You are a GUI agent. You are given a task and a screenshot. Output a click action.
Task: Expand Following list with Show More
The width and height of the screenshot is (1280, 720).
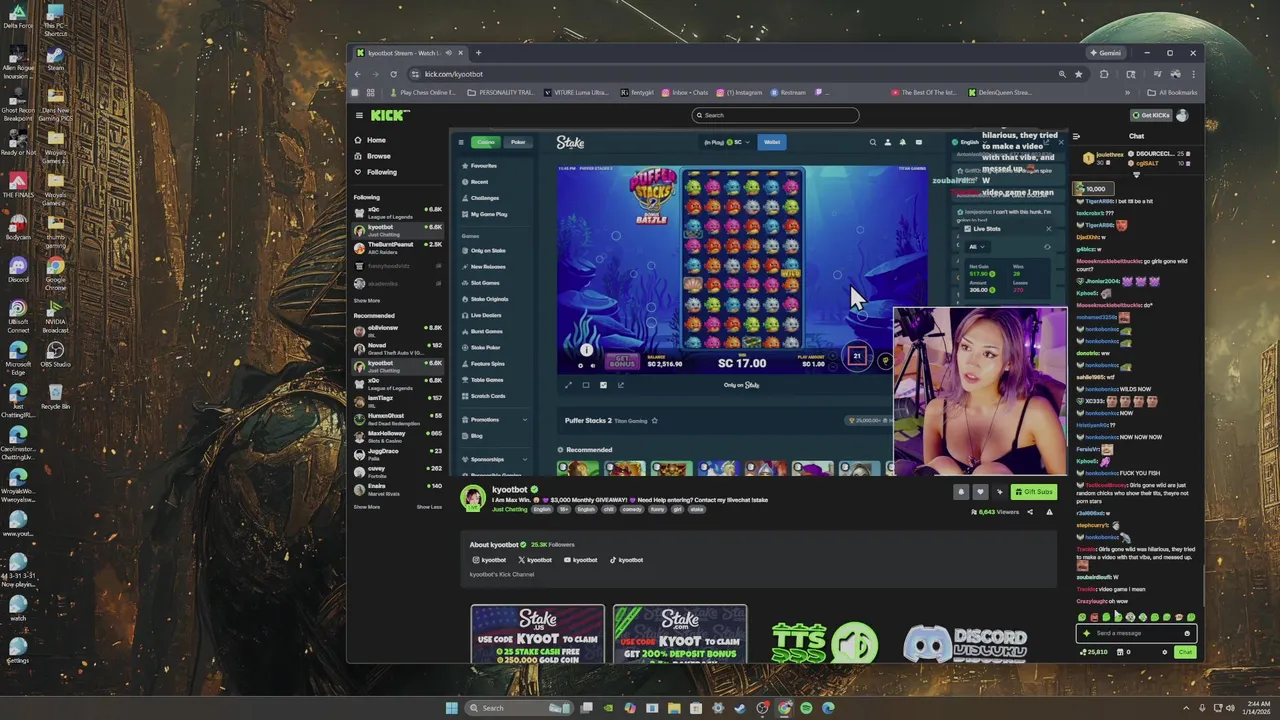(366, 300)
